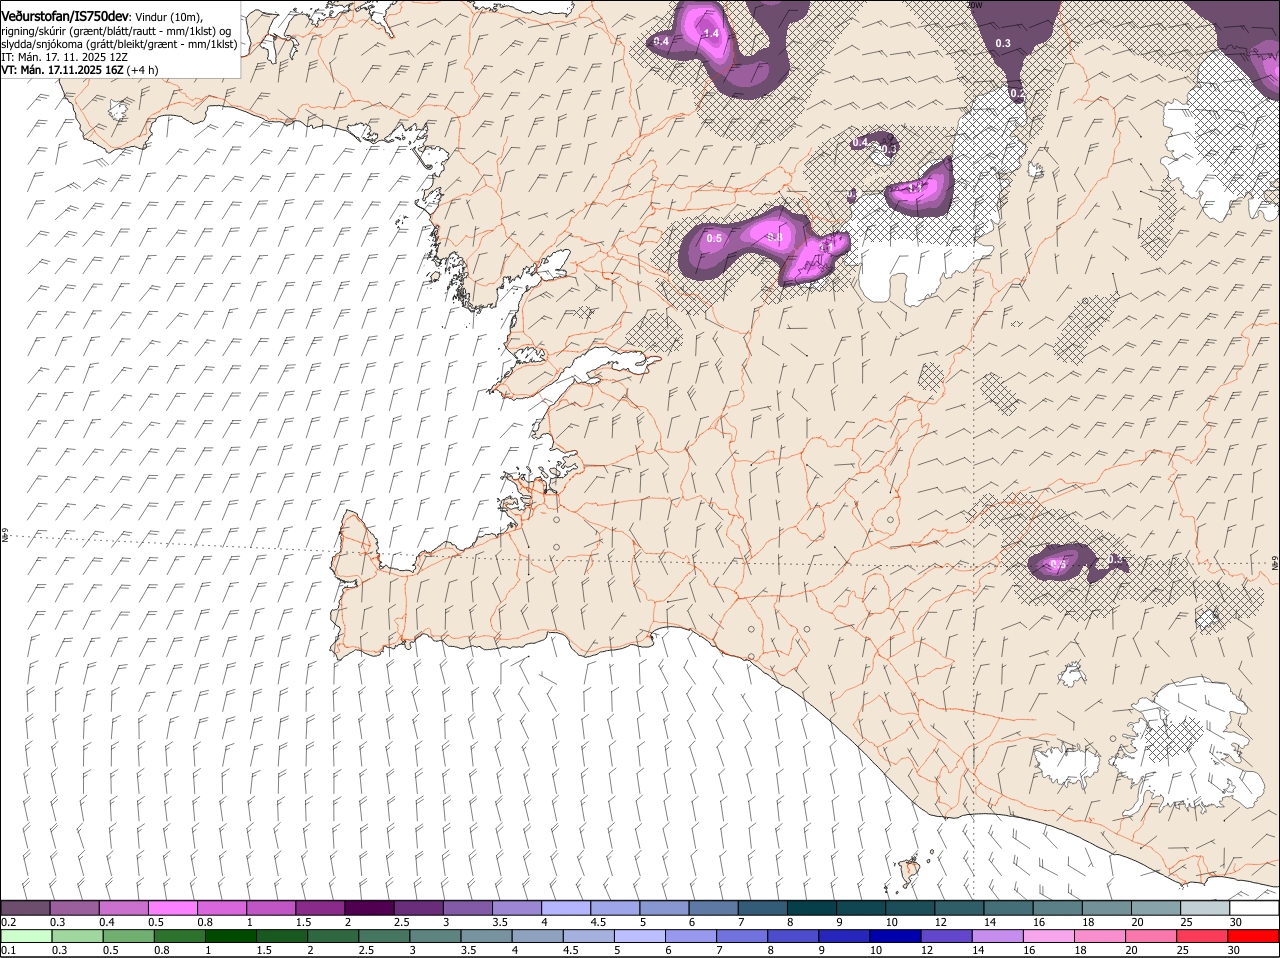This screenshot has width=1280, height=958.
Task: Pick the rain legend swatch labeled 2
Action: 334,936
